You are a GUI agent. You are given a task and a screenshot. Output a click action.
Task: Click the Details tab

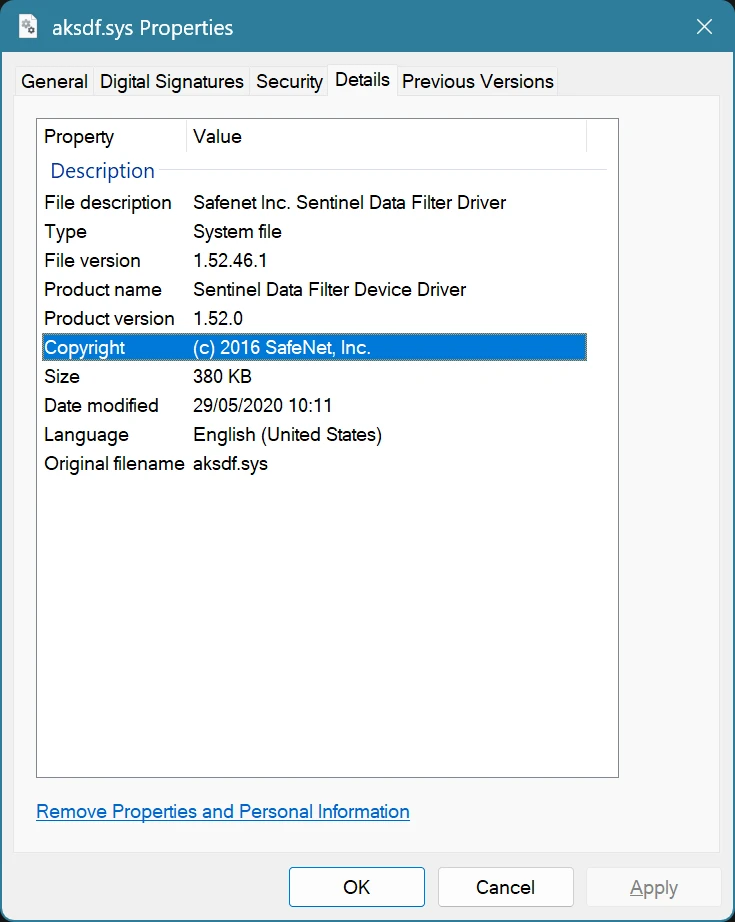click(x=362, y=80)
